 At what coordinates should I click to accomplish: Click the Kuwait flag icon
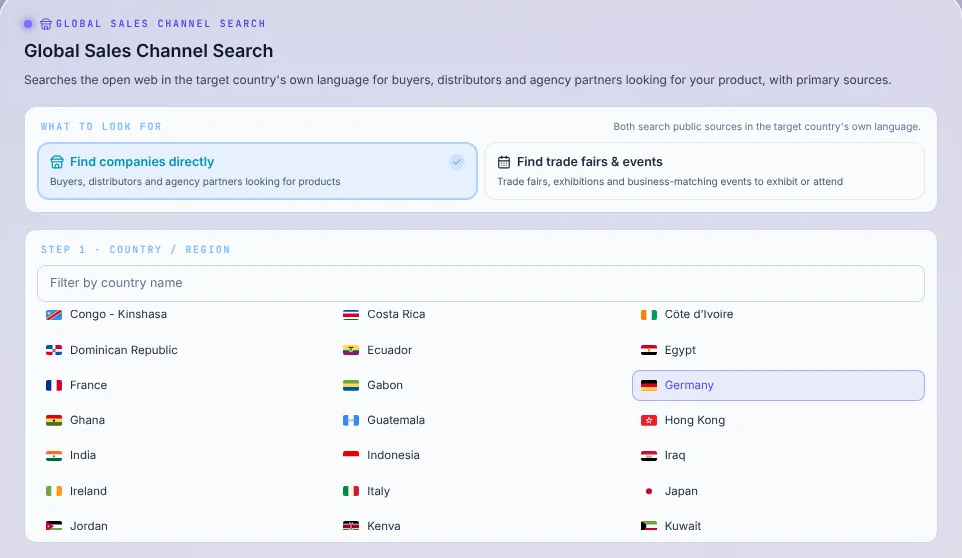648,526
